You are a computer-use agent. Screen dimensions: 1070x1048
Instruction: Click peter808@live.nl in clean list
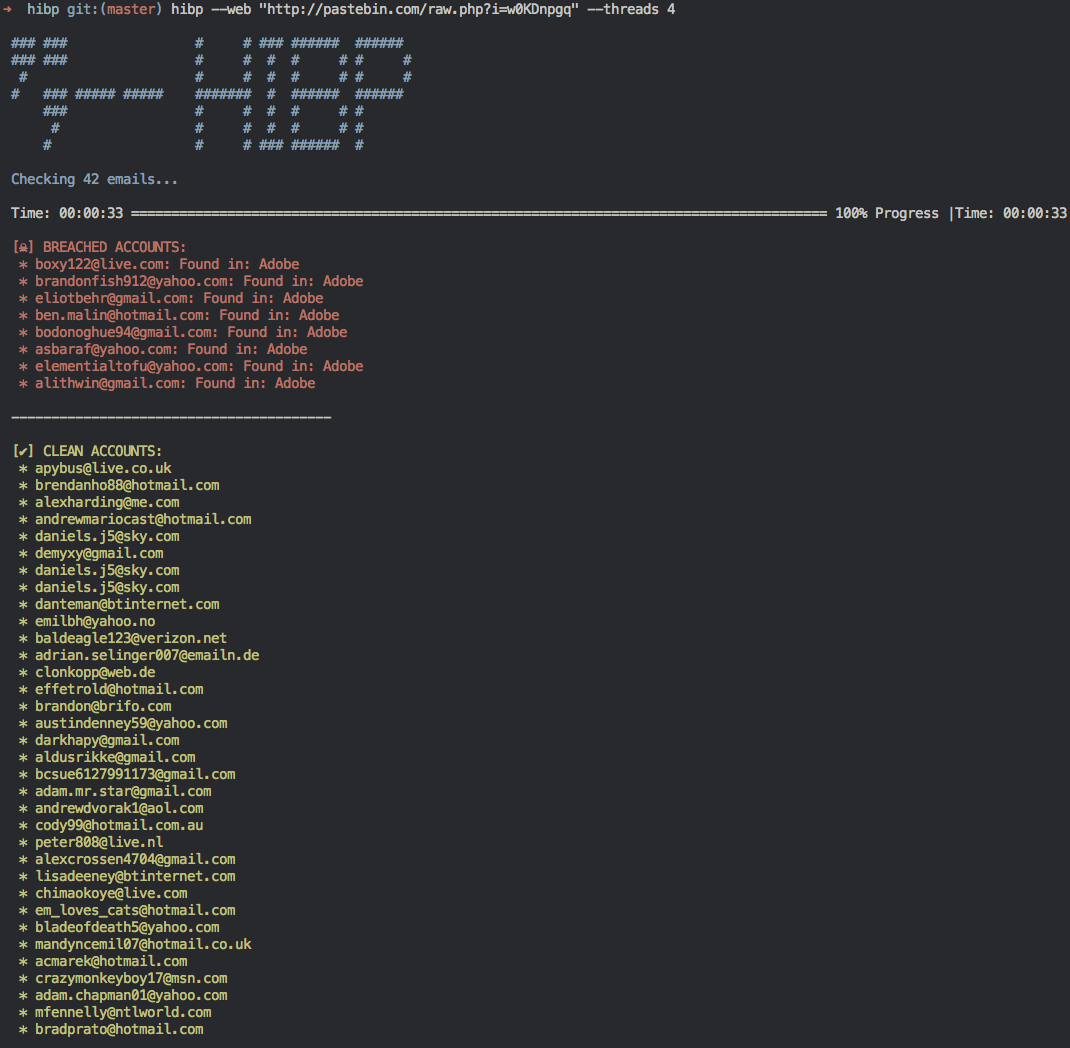tap(99, 844)
